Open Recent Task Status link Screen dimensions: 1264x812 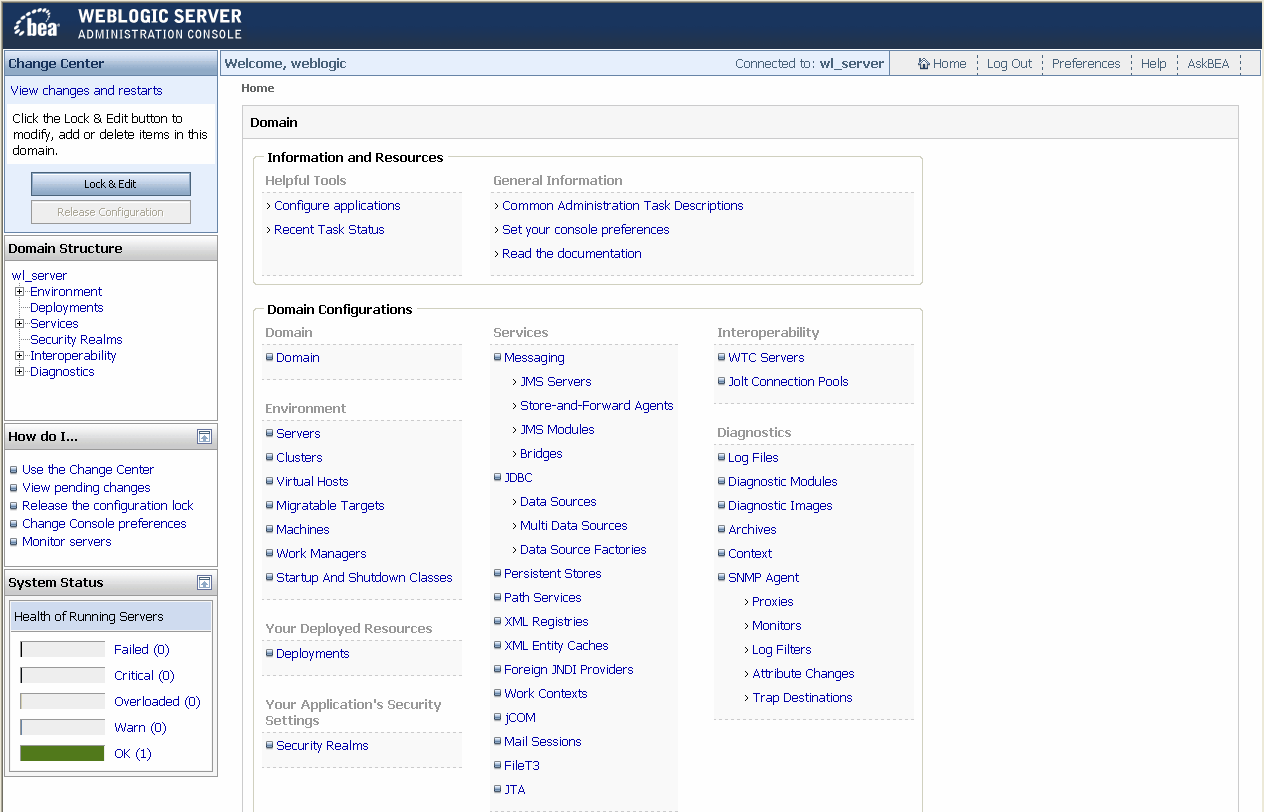[x=329, y=229]
